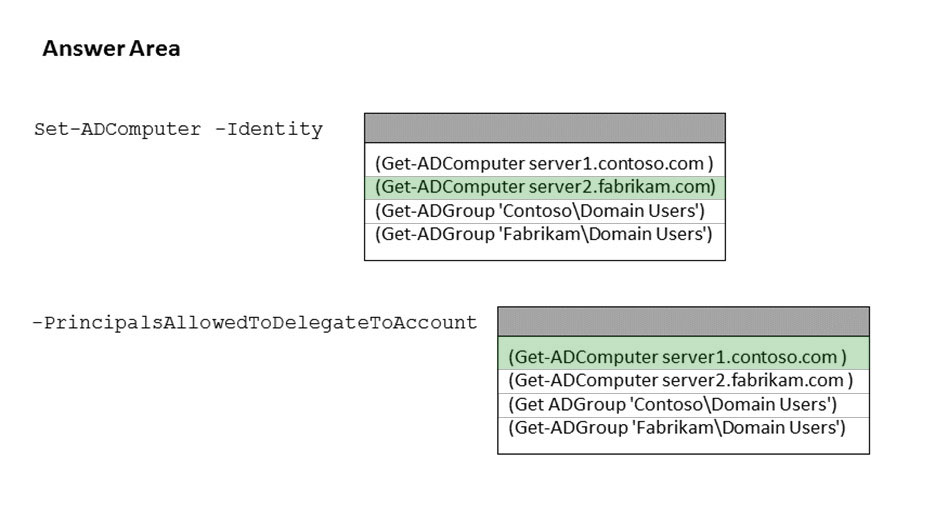Image resolution: width=929 pixels, height=505 pixels.
Task: Click the 'Answer Area' heading
Action: pos(111,49)
